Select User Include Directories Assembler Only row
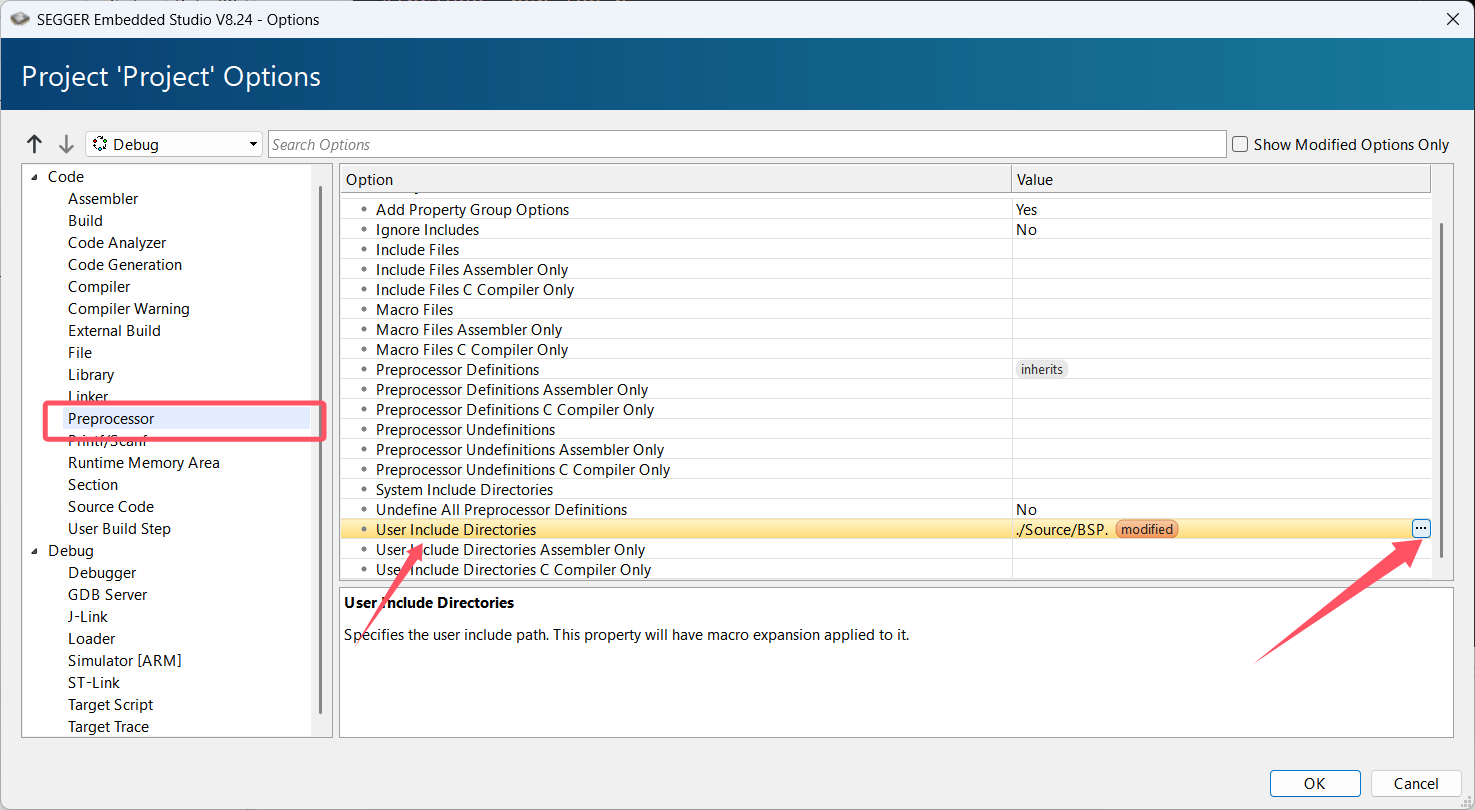The width and height of the screenshot is (1475, 810). (x=886, y=550)
